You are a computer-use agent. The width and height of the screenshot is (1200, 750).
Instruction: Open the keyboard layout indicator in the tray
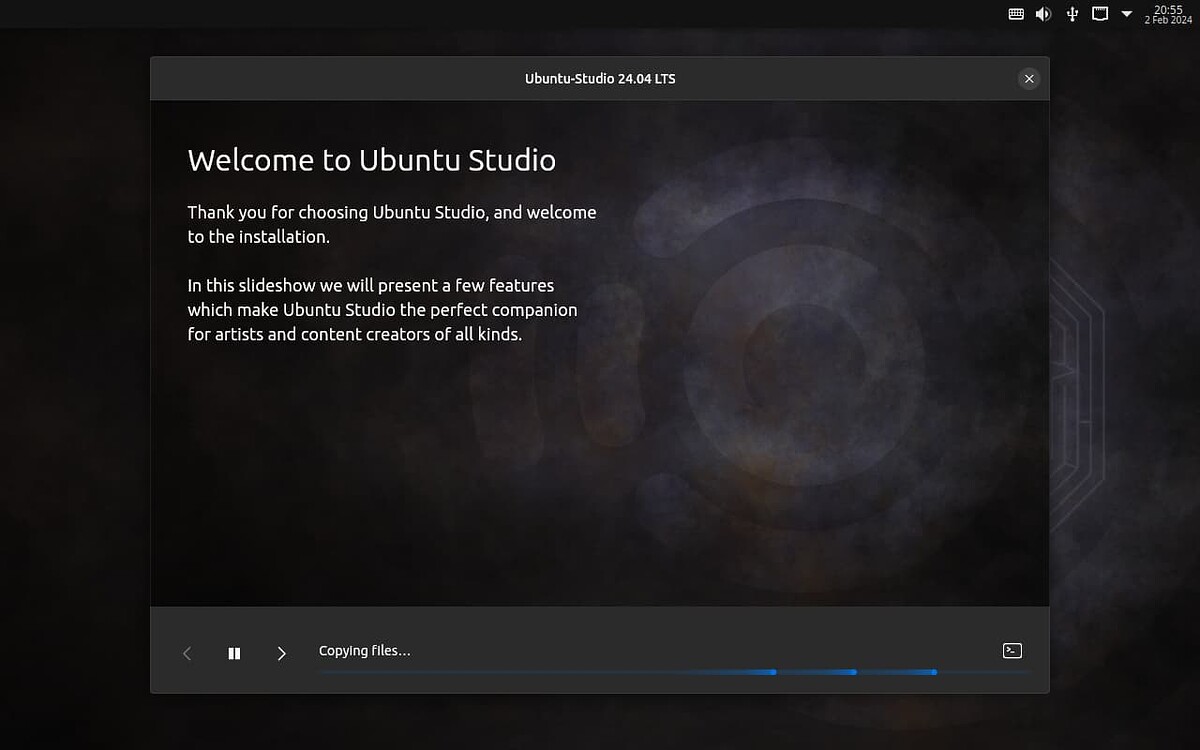[x=1016, y=14]
